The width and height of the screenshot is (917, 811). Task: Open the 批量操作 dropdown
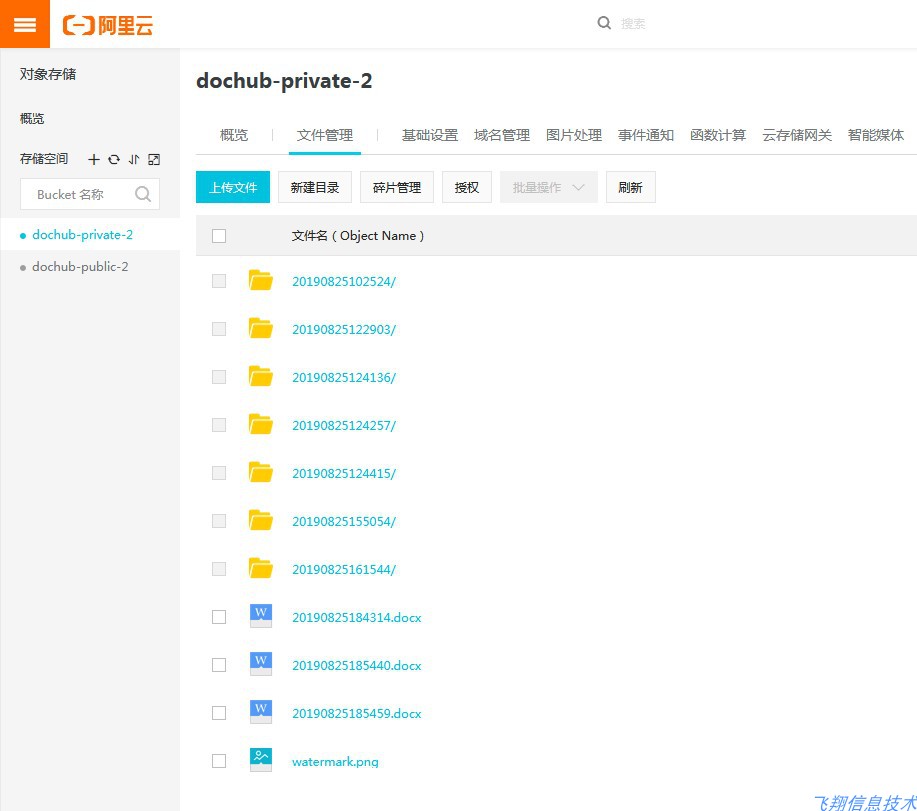pos(548,186)
